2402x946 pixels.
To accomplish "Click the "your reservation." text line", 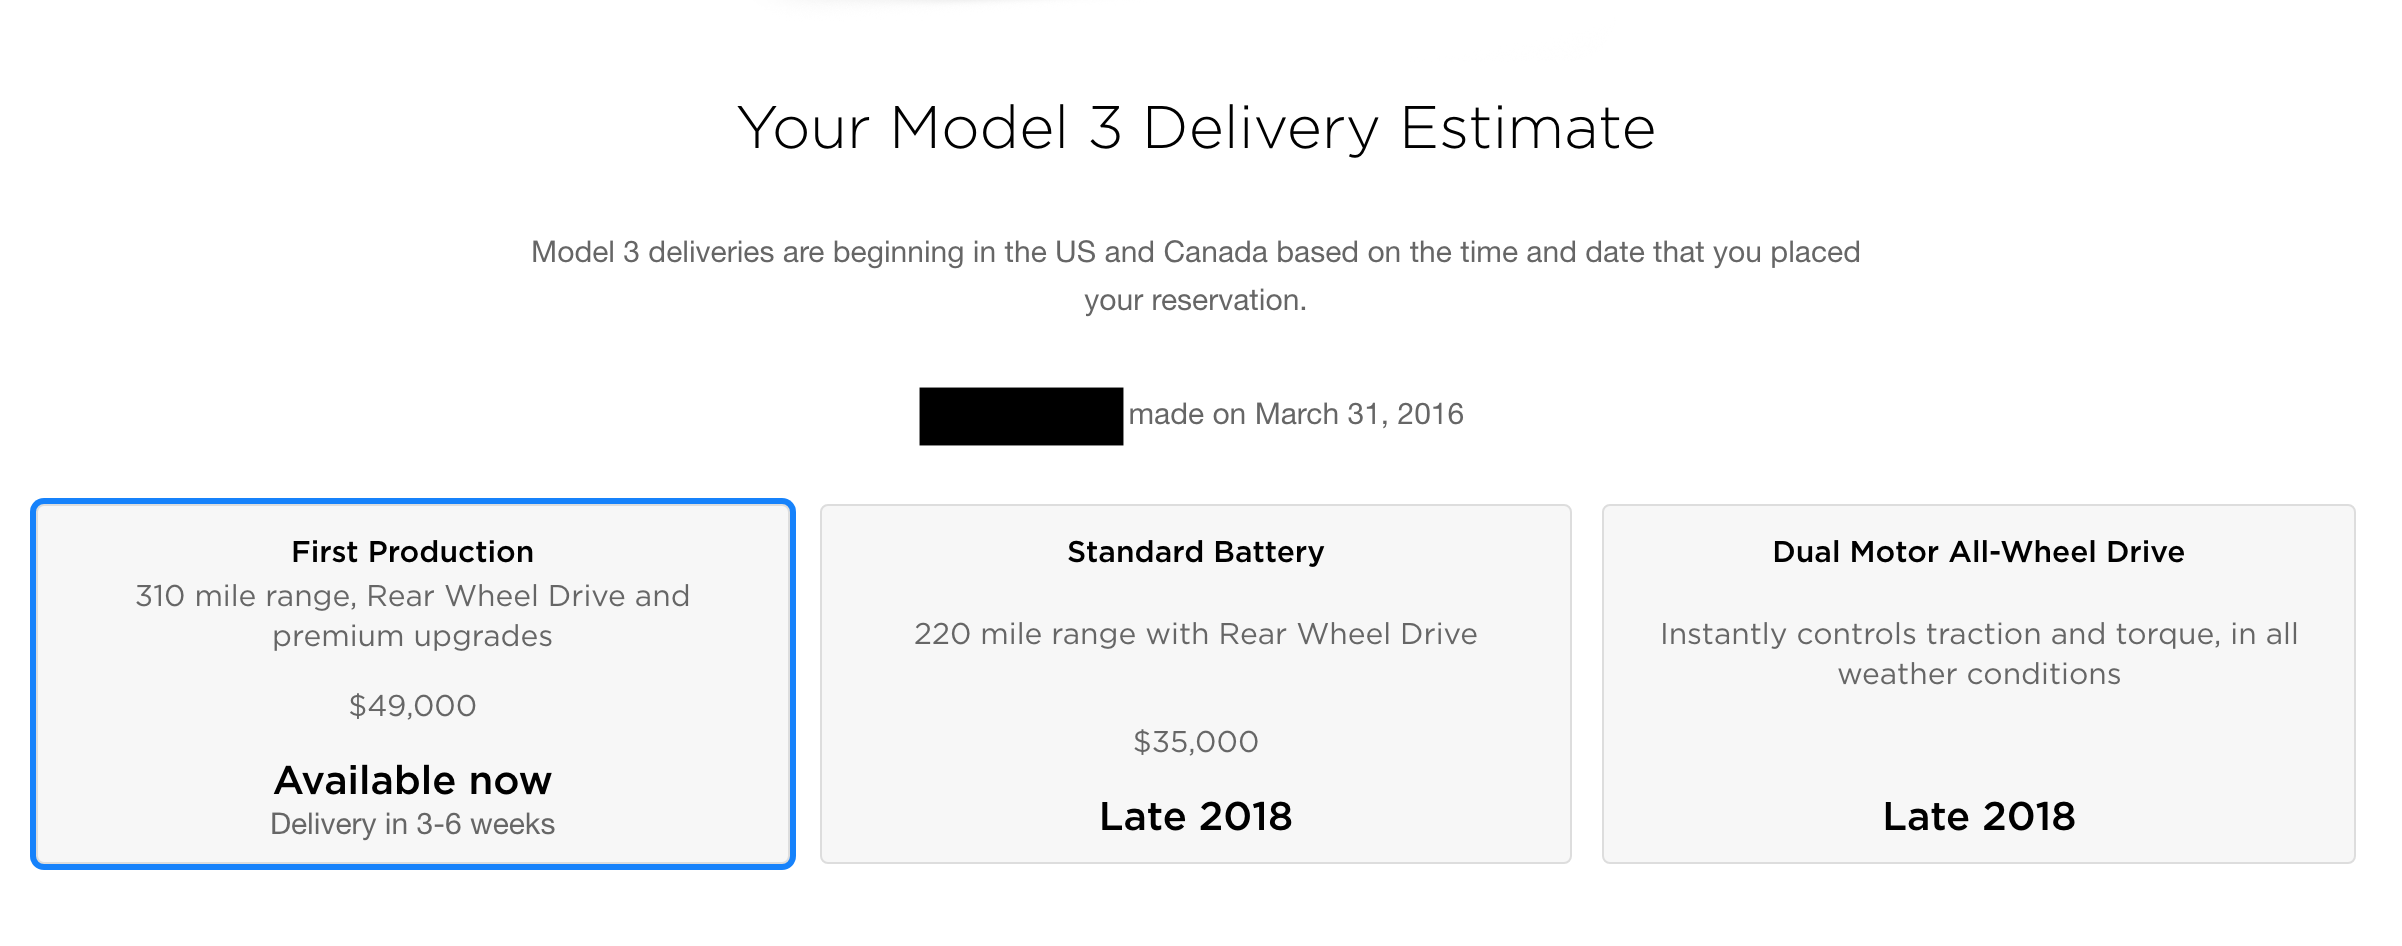I will (x=1195, y=300).
